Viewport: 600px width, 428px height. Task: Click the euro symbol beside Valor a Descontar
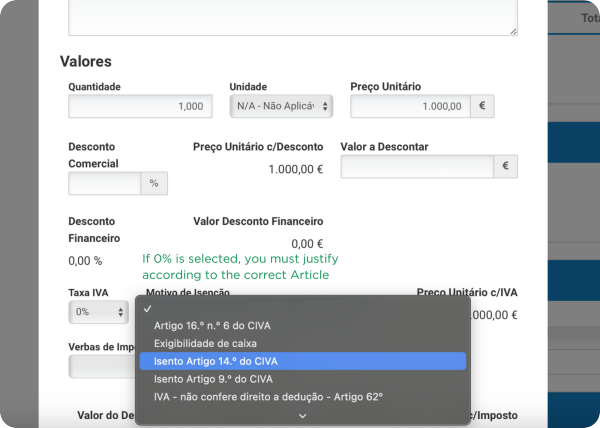click(x=506, y=167)
